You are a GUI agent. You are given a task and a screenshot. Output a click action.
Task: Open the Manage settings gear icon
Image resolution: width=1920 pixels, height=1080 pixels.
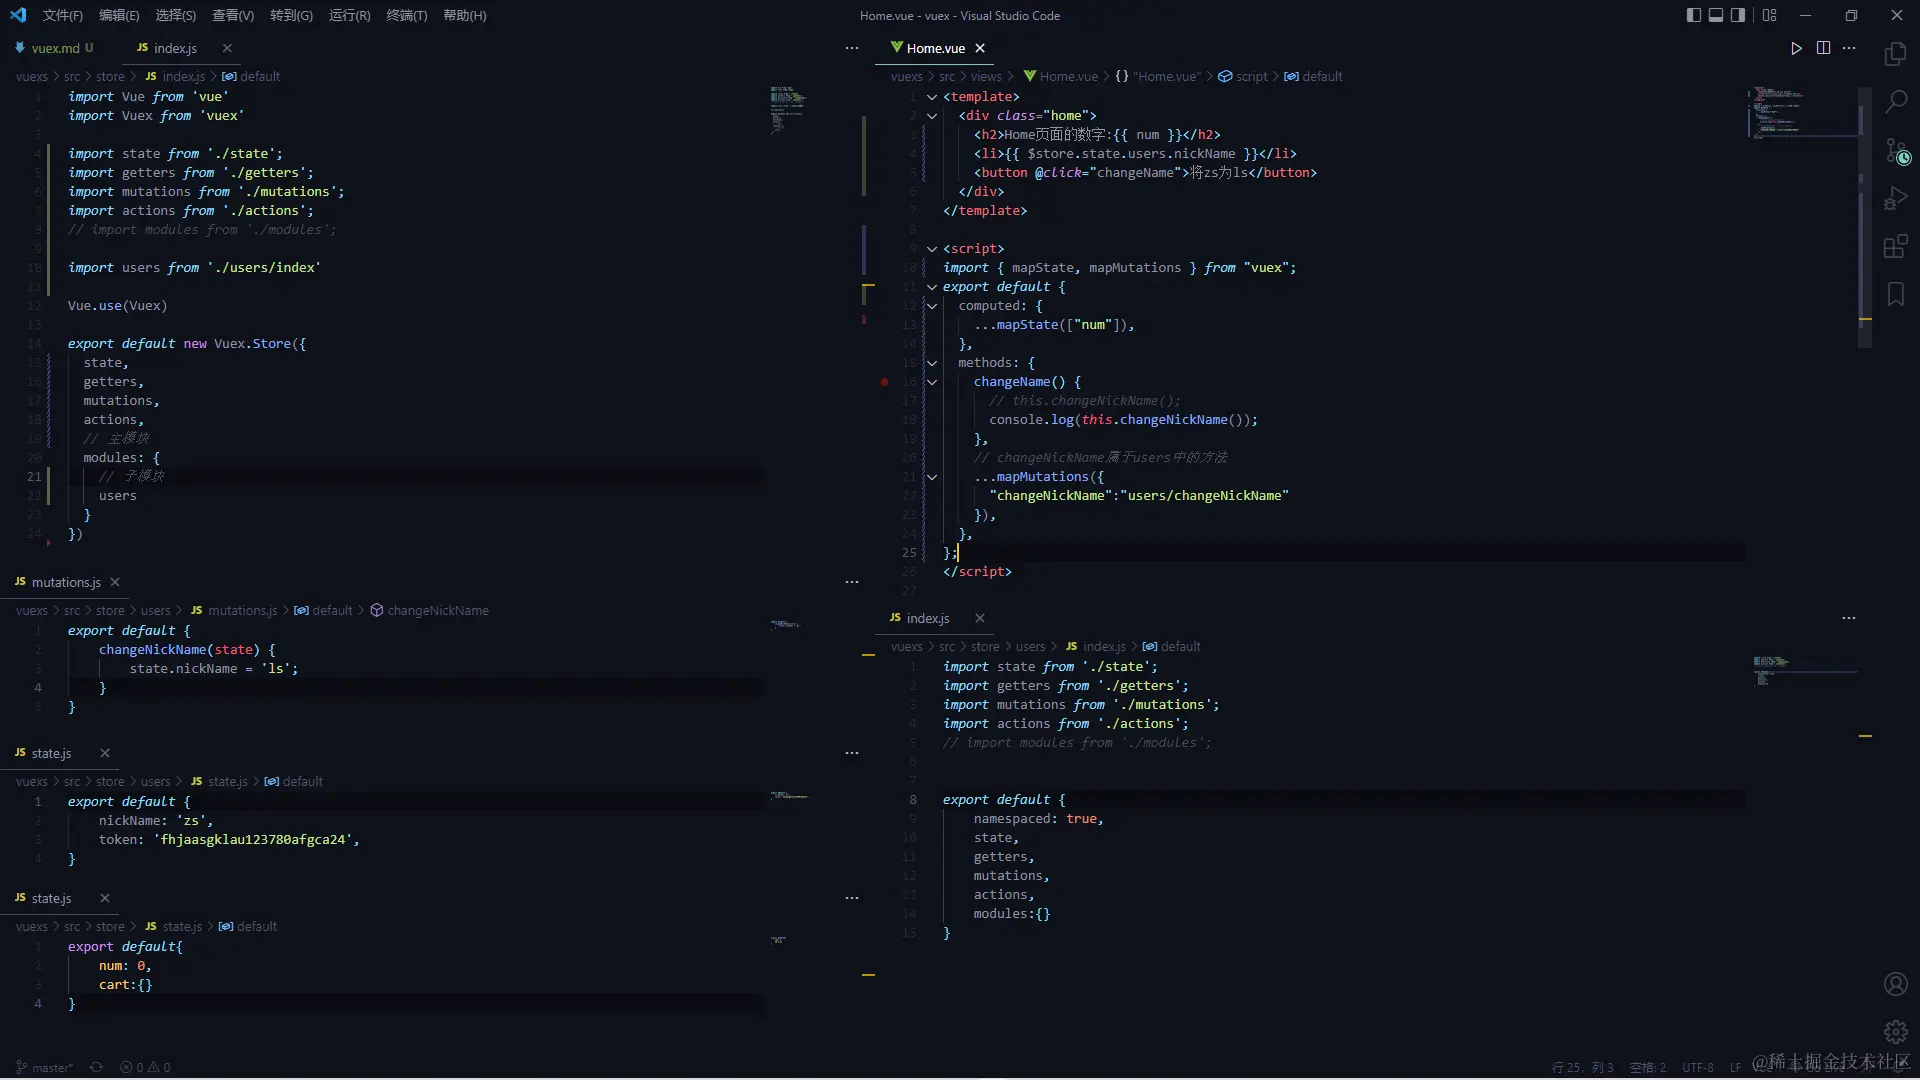coord(1895,1032)
